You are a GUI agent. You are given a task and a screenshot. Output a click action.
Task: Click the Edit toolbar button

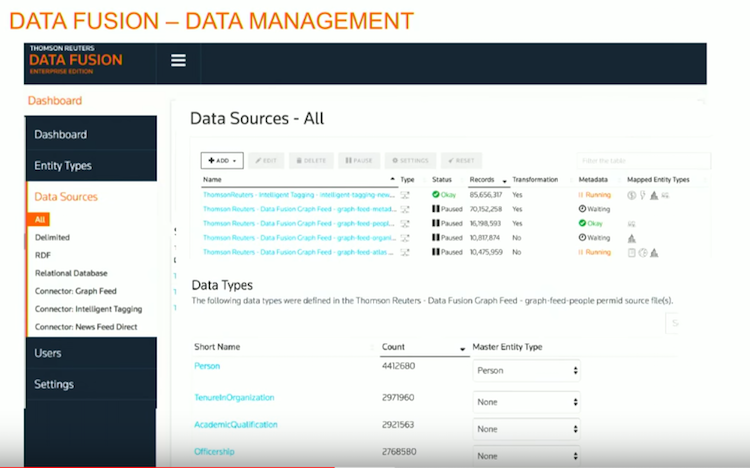coord(266,161)
